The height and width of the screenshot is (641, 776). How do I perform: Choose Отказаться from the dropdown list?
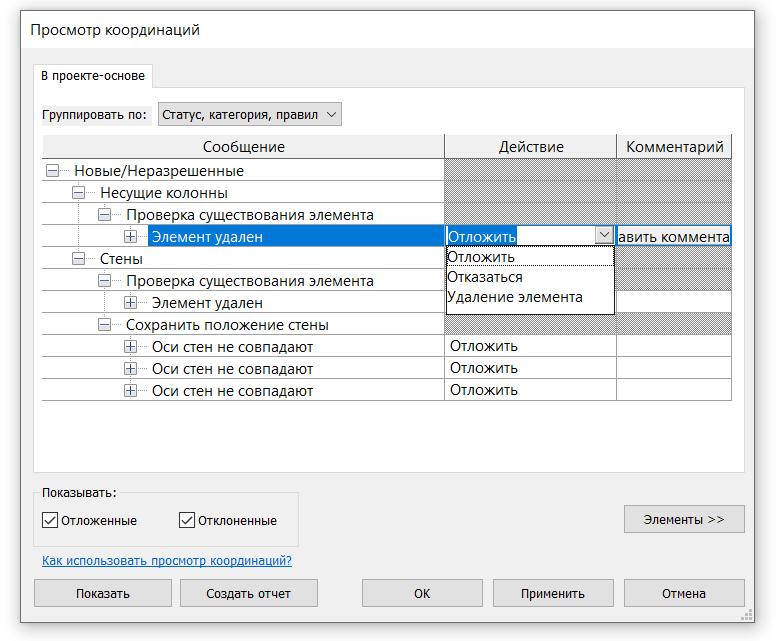pyautogui.click(x=485, y=277)
